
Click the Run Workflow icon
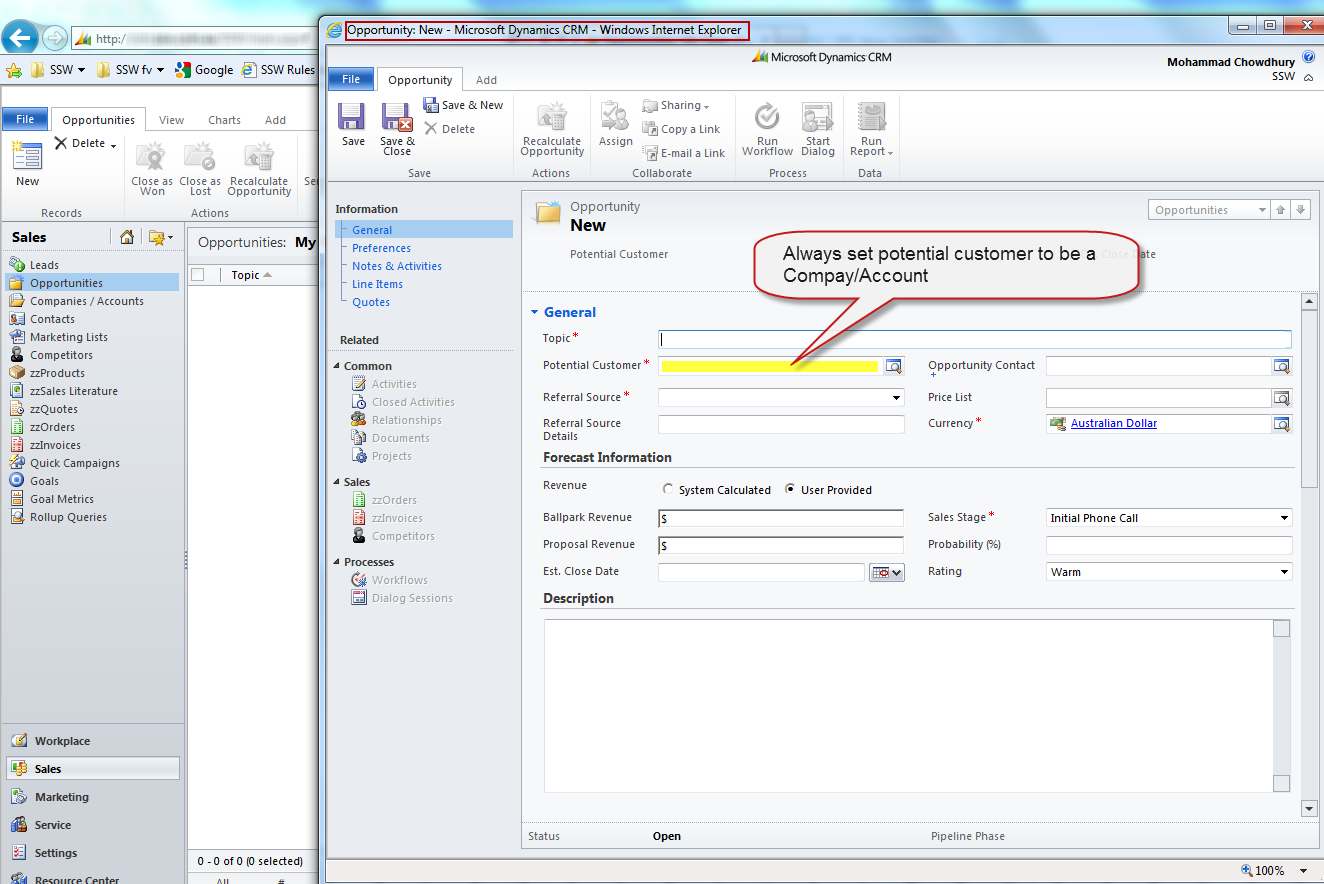[767, 116]
